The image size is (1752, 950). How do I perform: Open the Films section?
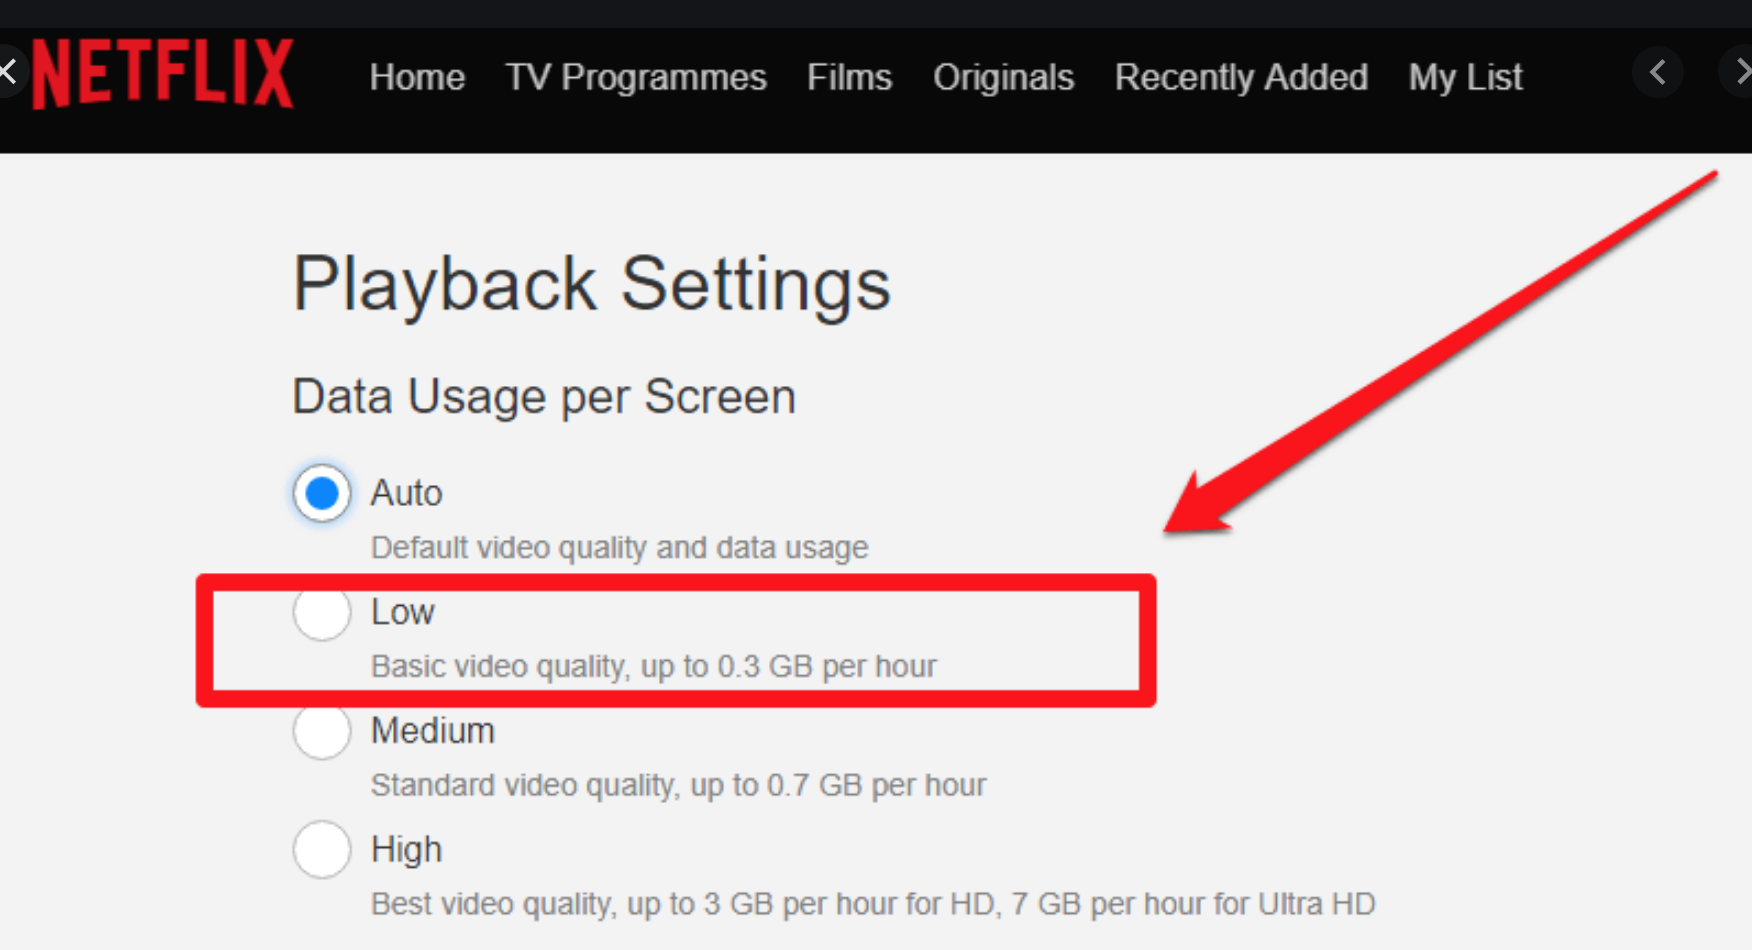pyautogui.click(x=849, y=77)
